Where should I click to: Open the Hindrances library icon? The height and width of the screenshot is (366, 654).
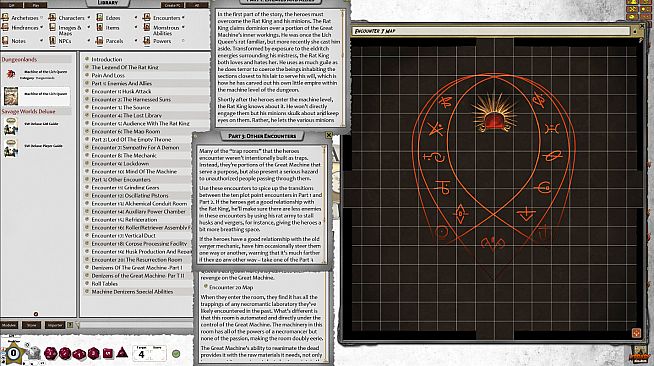coord(5,27)
